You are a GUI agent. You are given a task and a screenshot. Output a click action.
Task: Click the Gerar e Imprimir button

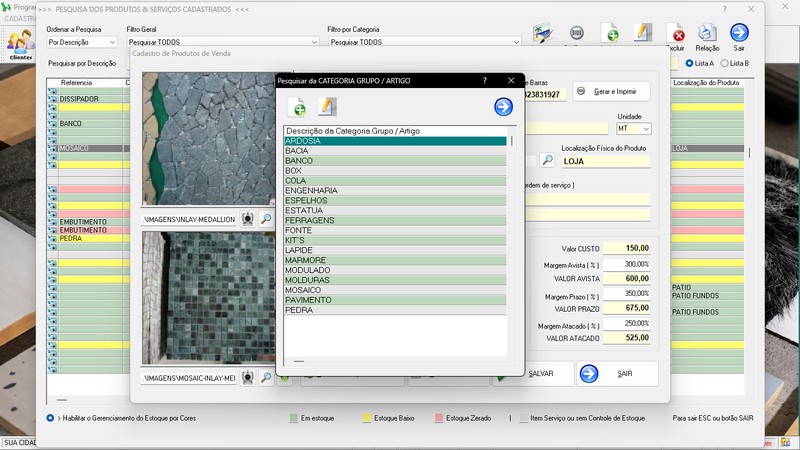click(x=611, y=92)
